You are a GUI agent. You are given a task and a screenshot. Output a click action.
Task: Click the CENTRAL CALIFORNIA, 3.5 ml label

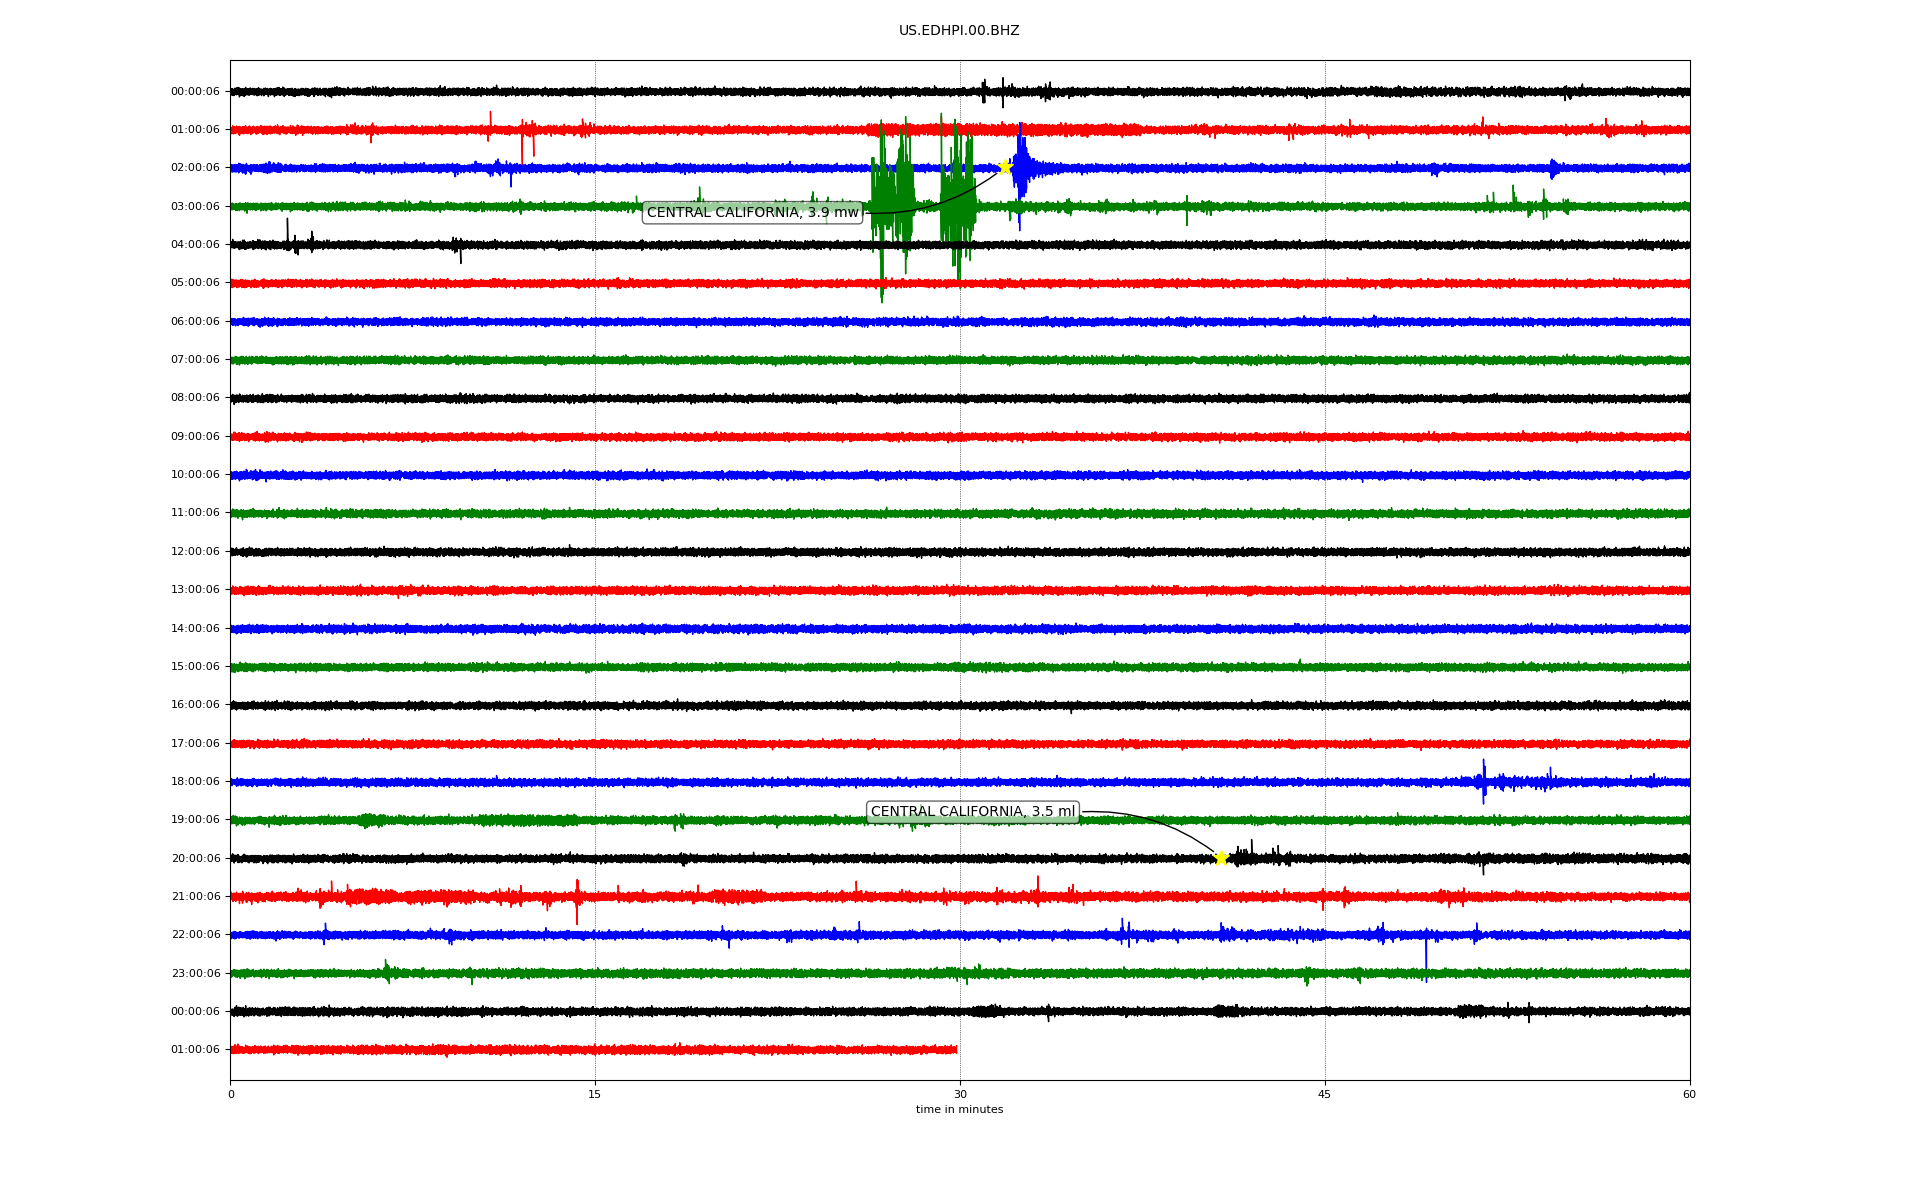pyautogui.click(x=972, y=812)
